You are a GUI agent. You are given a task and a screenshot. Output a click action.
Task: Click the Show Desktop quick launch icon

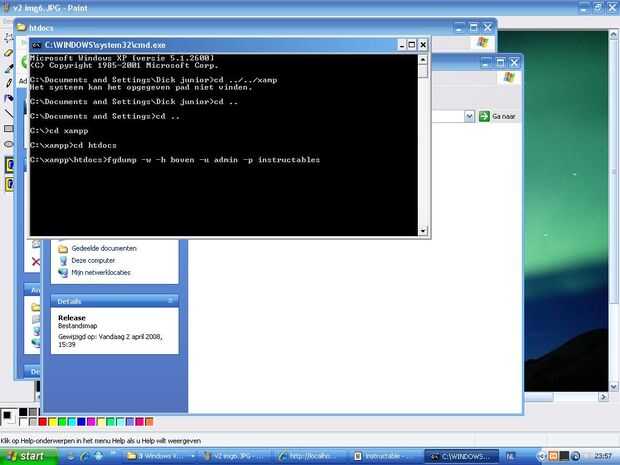(x=71, y=456)
